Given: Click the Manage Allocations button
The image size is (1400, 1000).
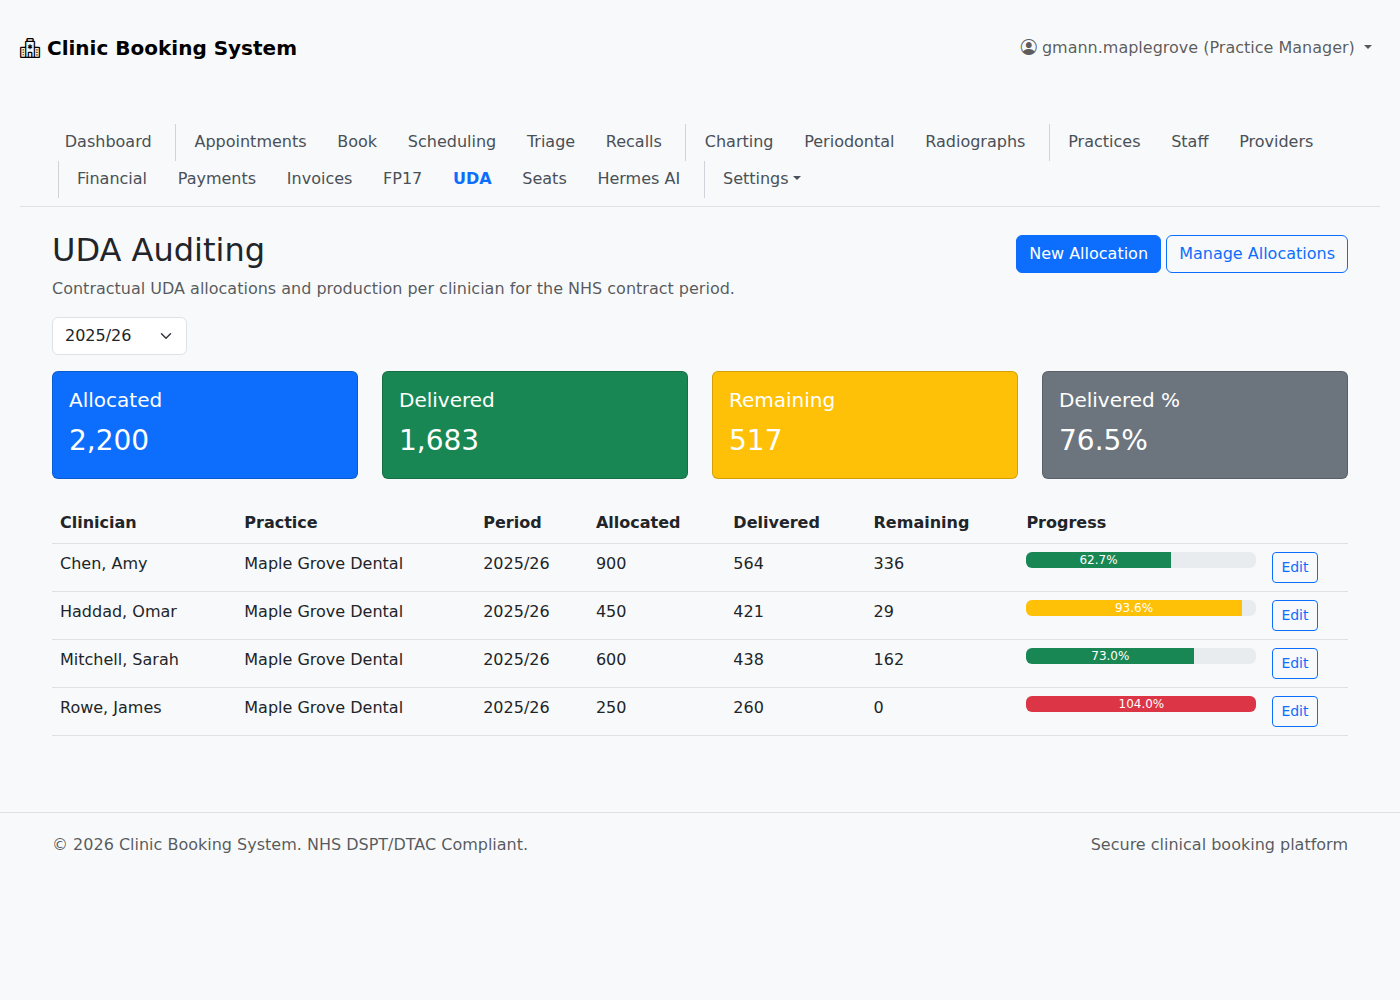Looking at the screenshot, I should (x=1256, y=254).
